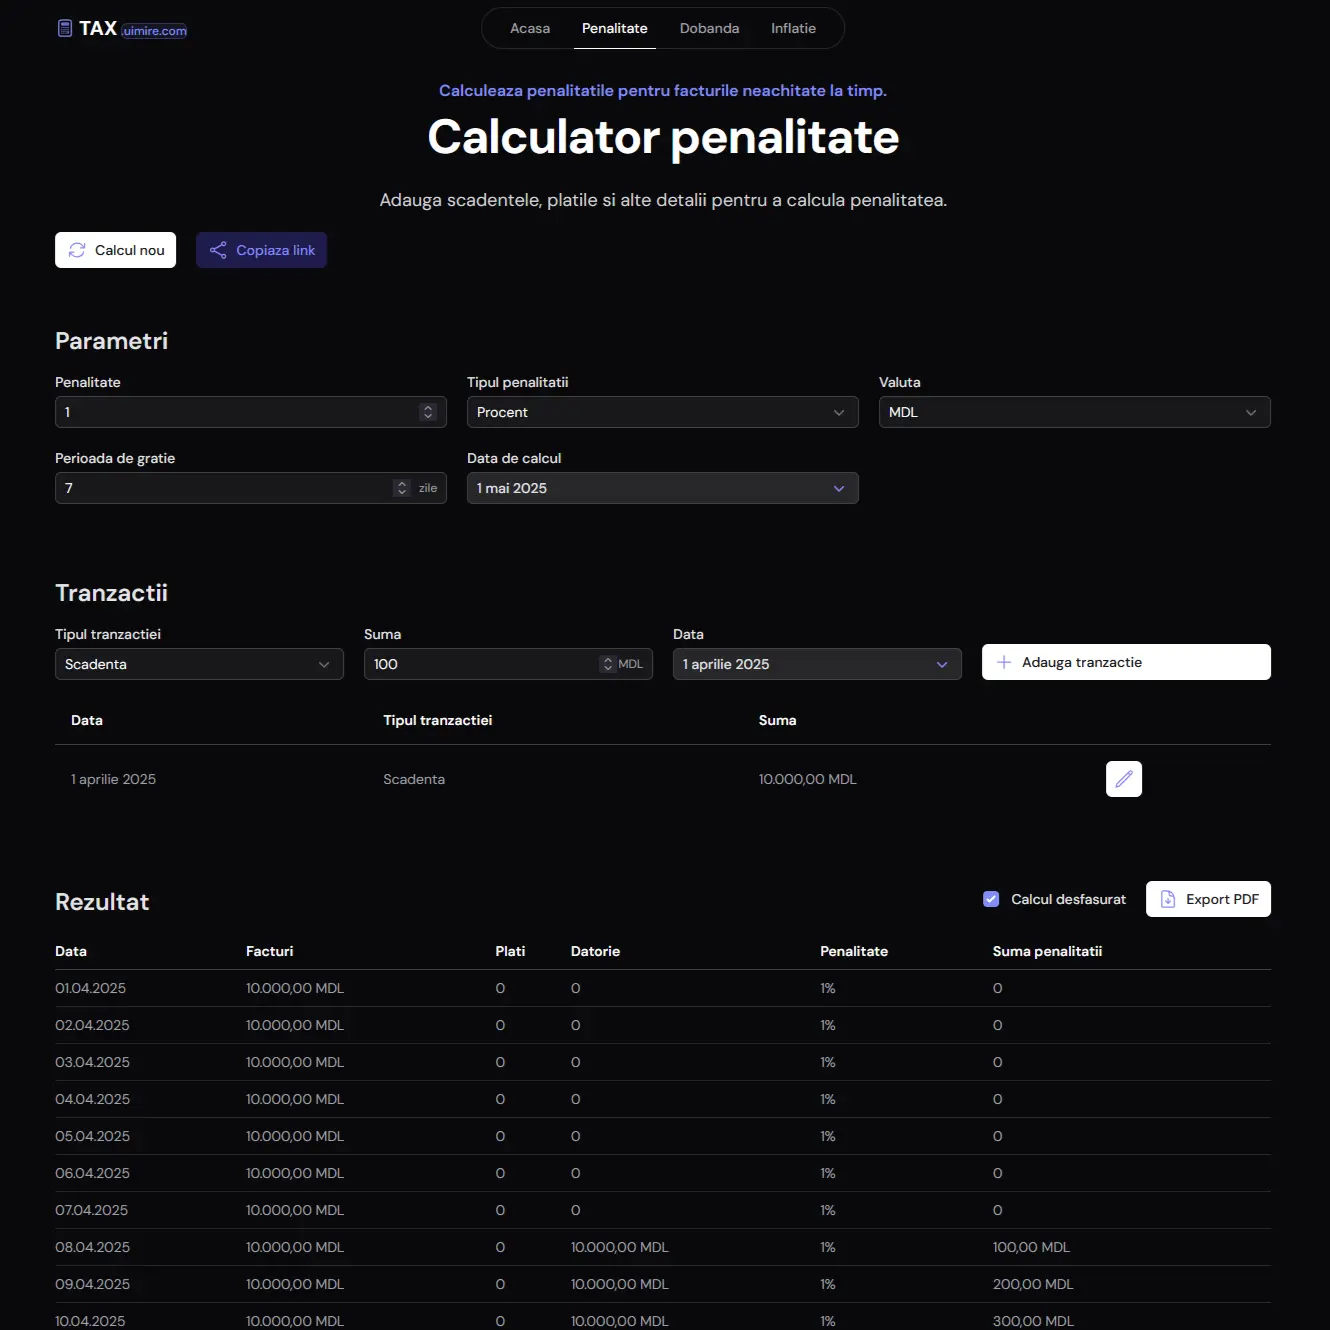Pick a transaction date from Data dropdown
The width and height of the screenshot is (1330, 1330).
pos(816,664)
